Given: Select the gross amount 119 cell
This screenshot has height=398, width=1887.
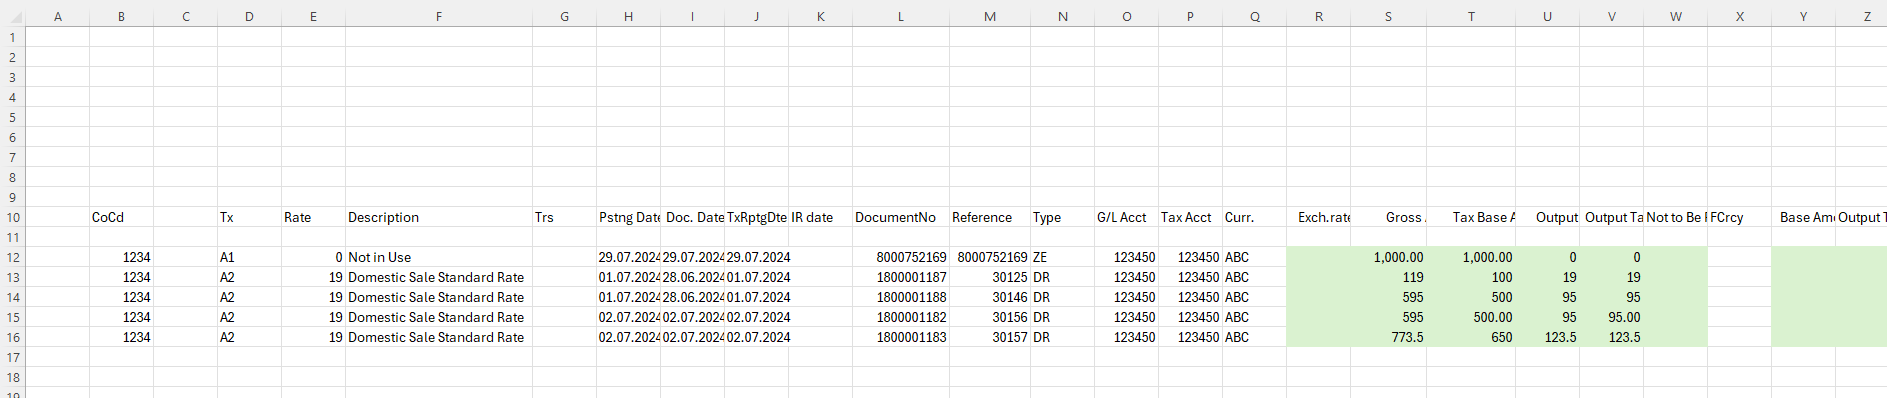Looking at the screenshot, I should coord(1388,277).
